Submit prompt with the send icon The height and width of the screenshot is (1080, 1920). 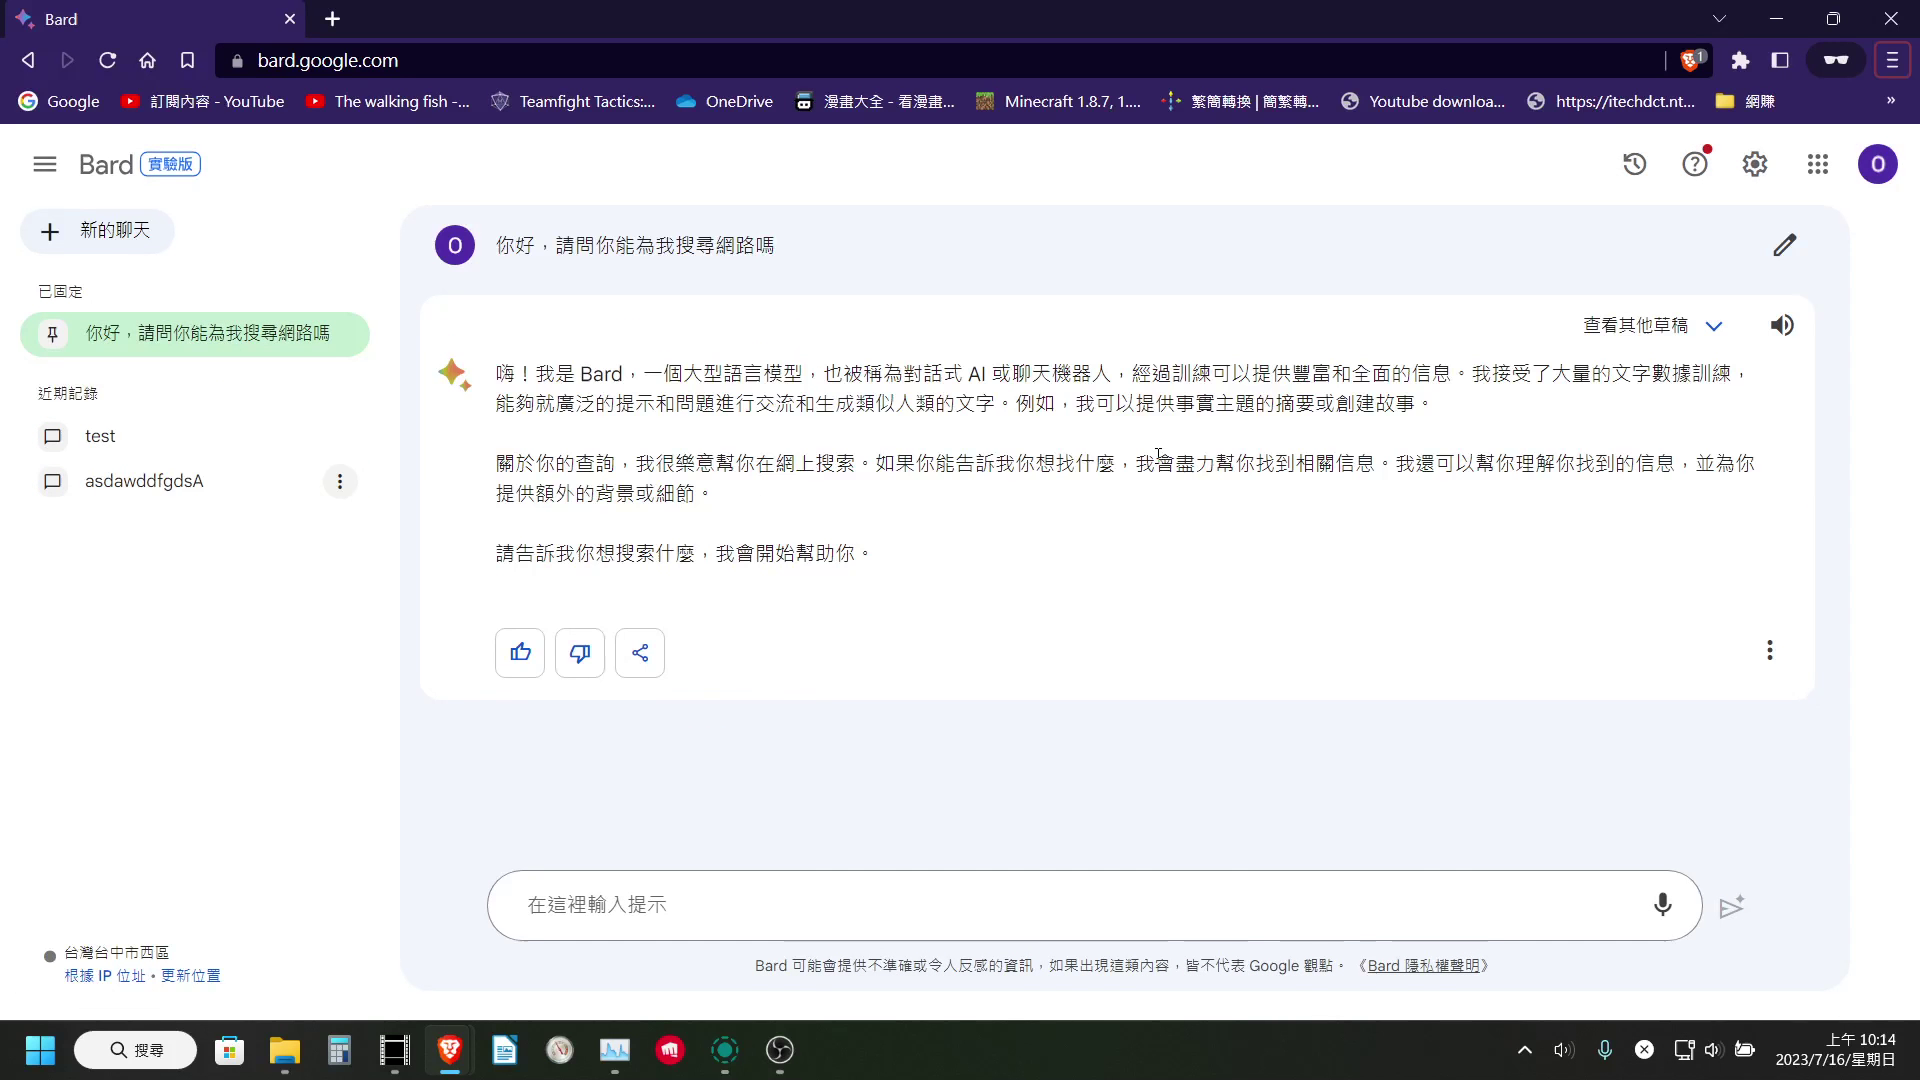click(1732, 906)
